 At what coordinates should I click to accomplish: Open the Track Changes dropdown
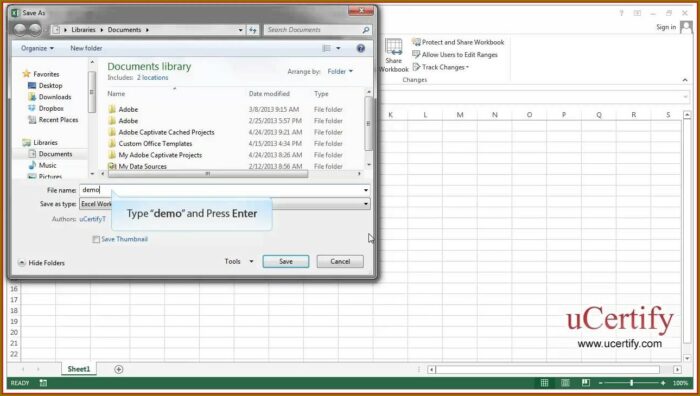(x=441, y=67)
